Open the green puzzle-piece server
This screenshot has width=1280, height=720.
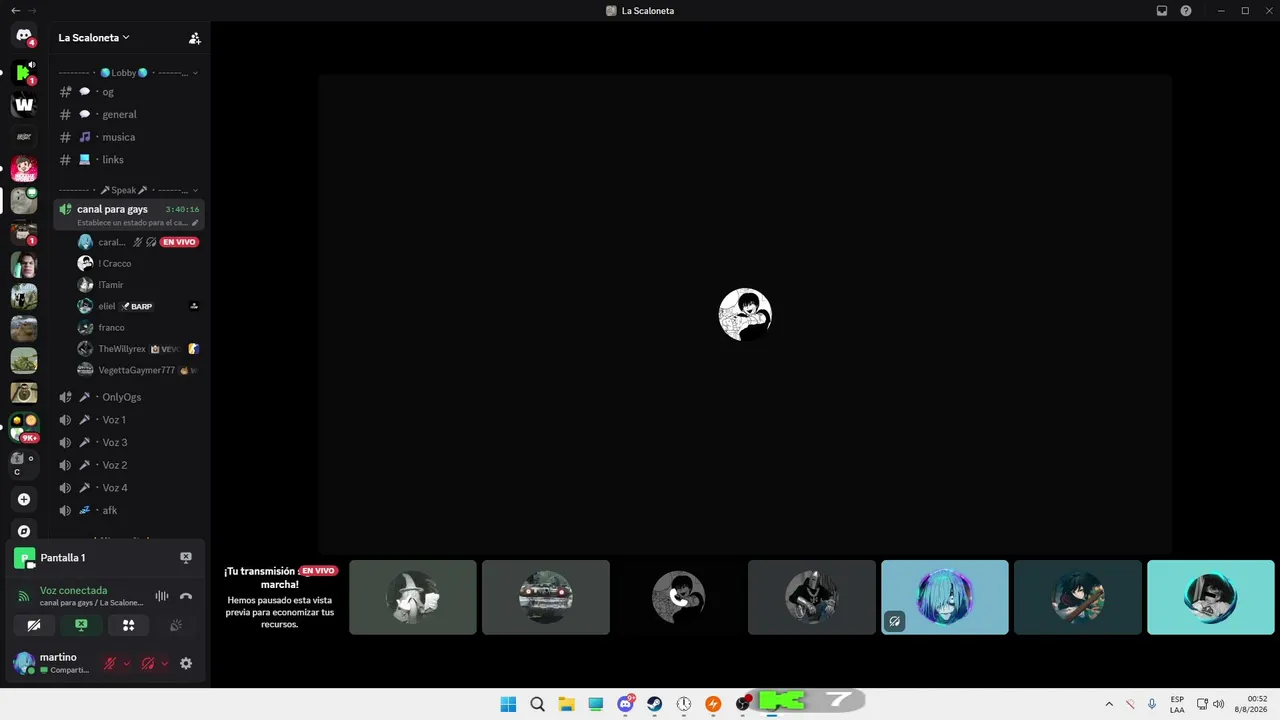click(x=24, y=72)
